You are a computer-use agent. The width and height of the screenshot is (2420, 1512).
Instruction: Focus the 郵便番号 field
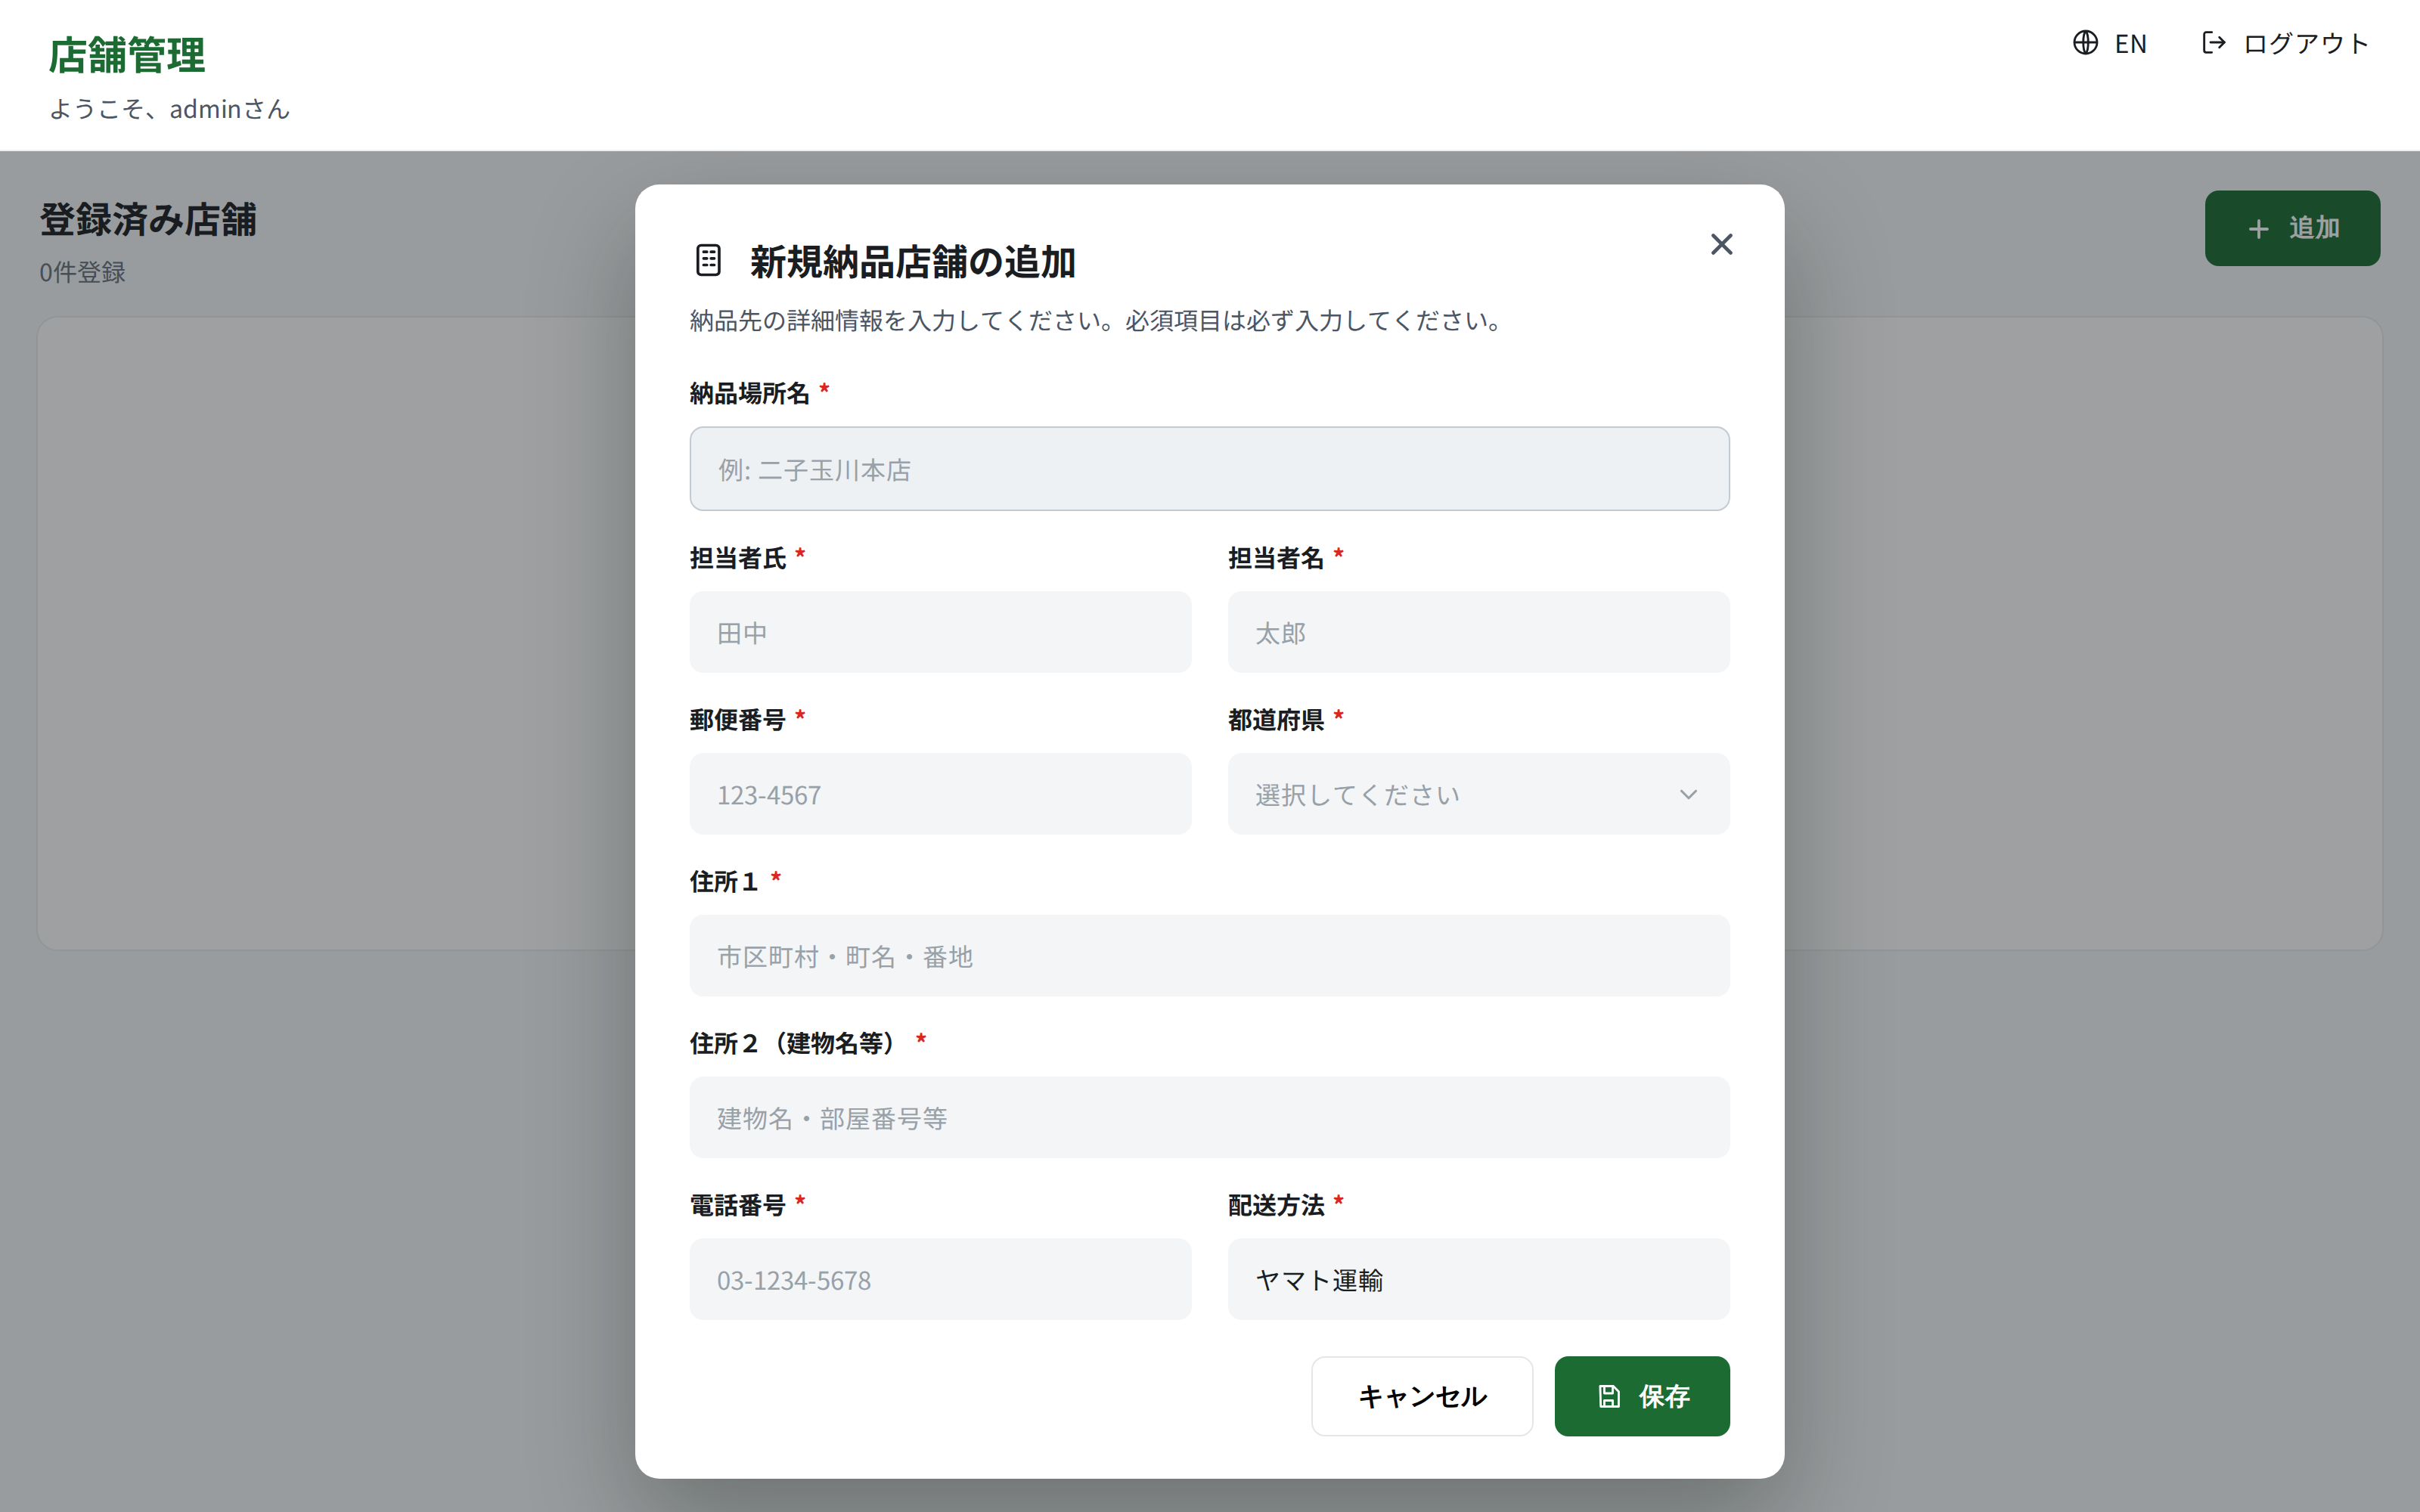click(x=940, y=794)
